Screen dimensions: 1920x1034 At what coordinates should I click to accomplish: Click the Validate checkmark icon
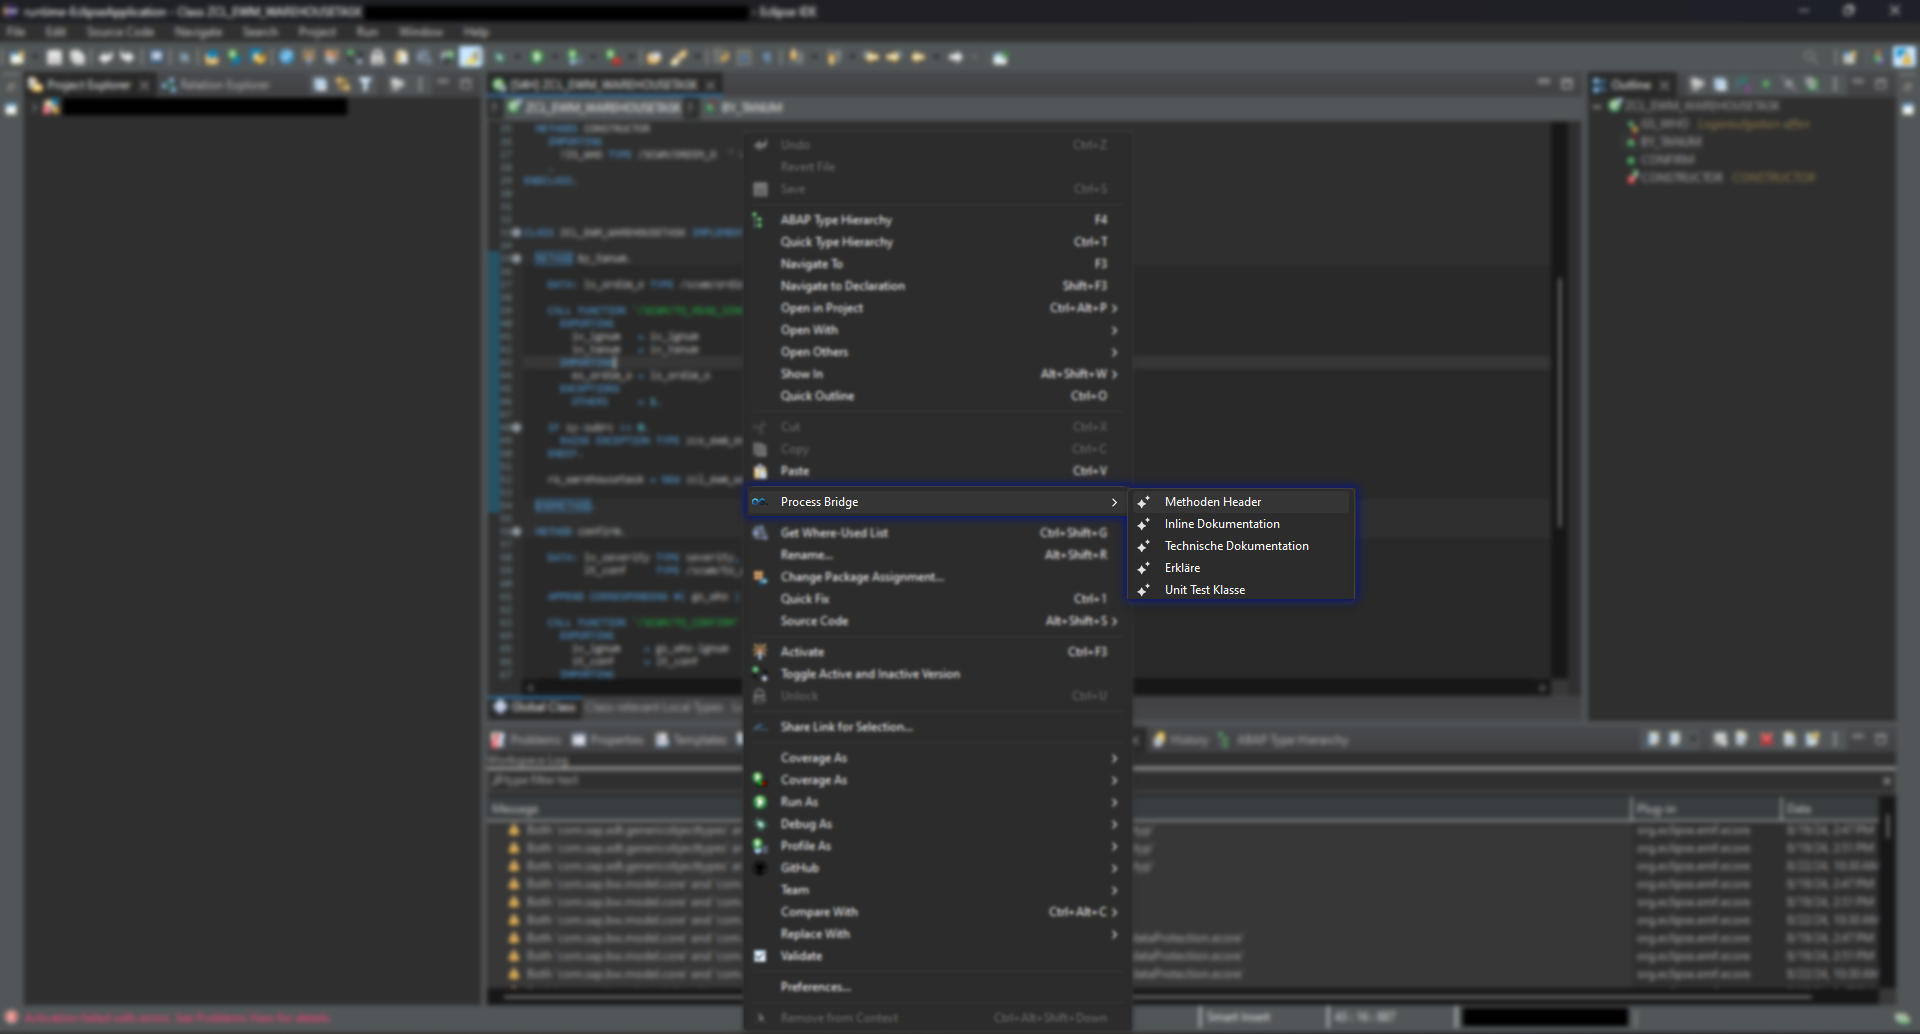[x=761, y=956]
